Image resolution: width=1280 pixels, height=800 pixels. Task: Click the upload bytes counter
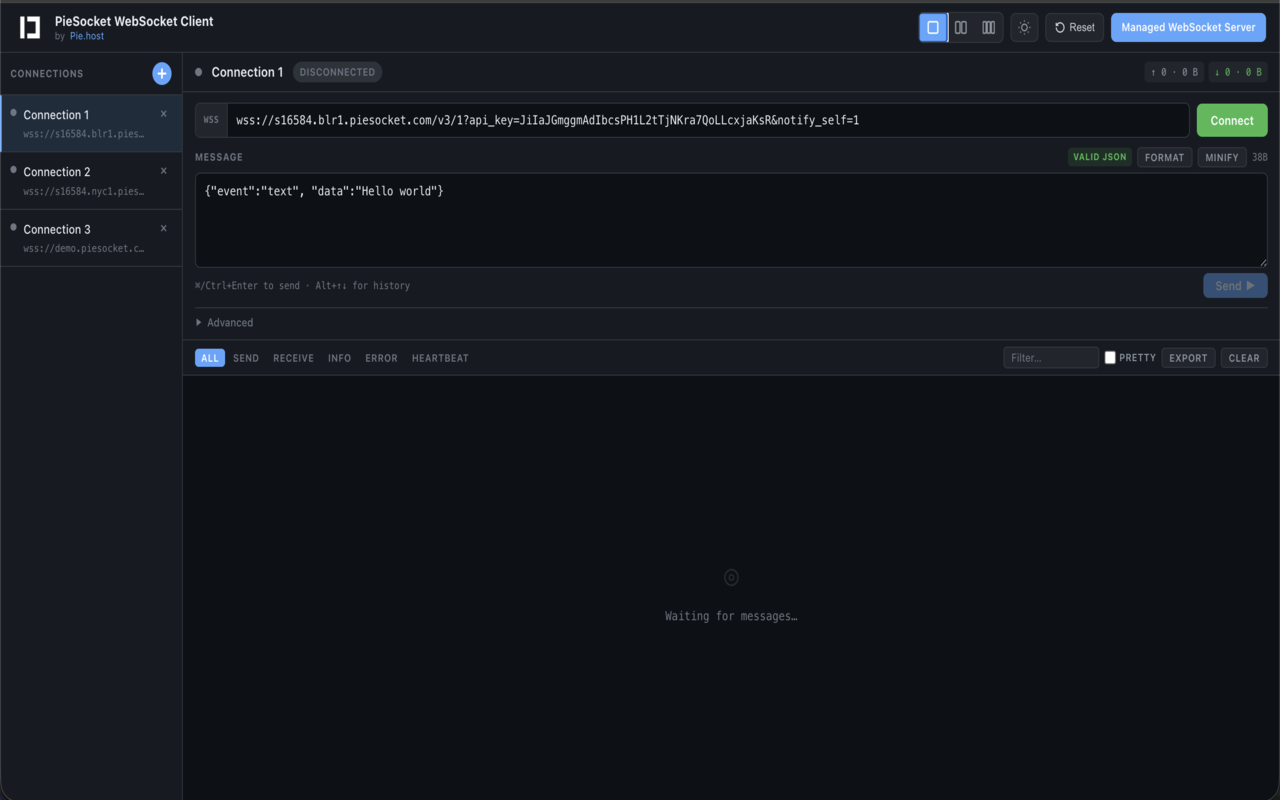click(x=1175, y=72)
